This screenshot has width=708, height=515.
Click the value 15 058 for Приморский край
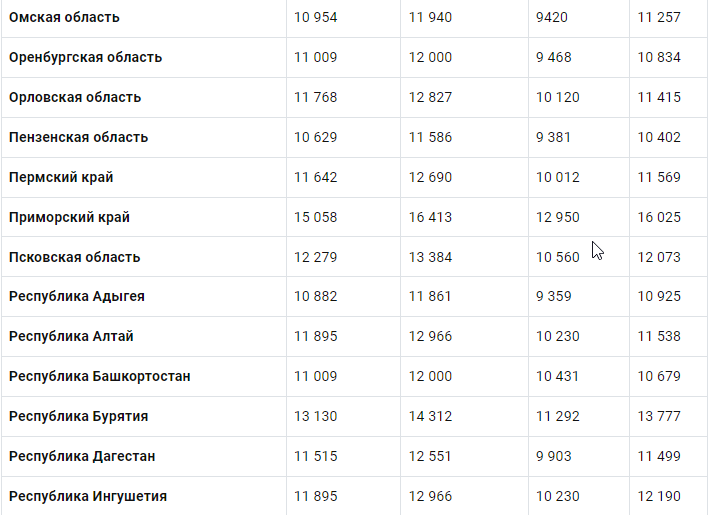click(x=316, y=217)
